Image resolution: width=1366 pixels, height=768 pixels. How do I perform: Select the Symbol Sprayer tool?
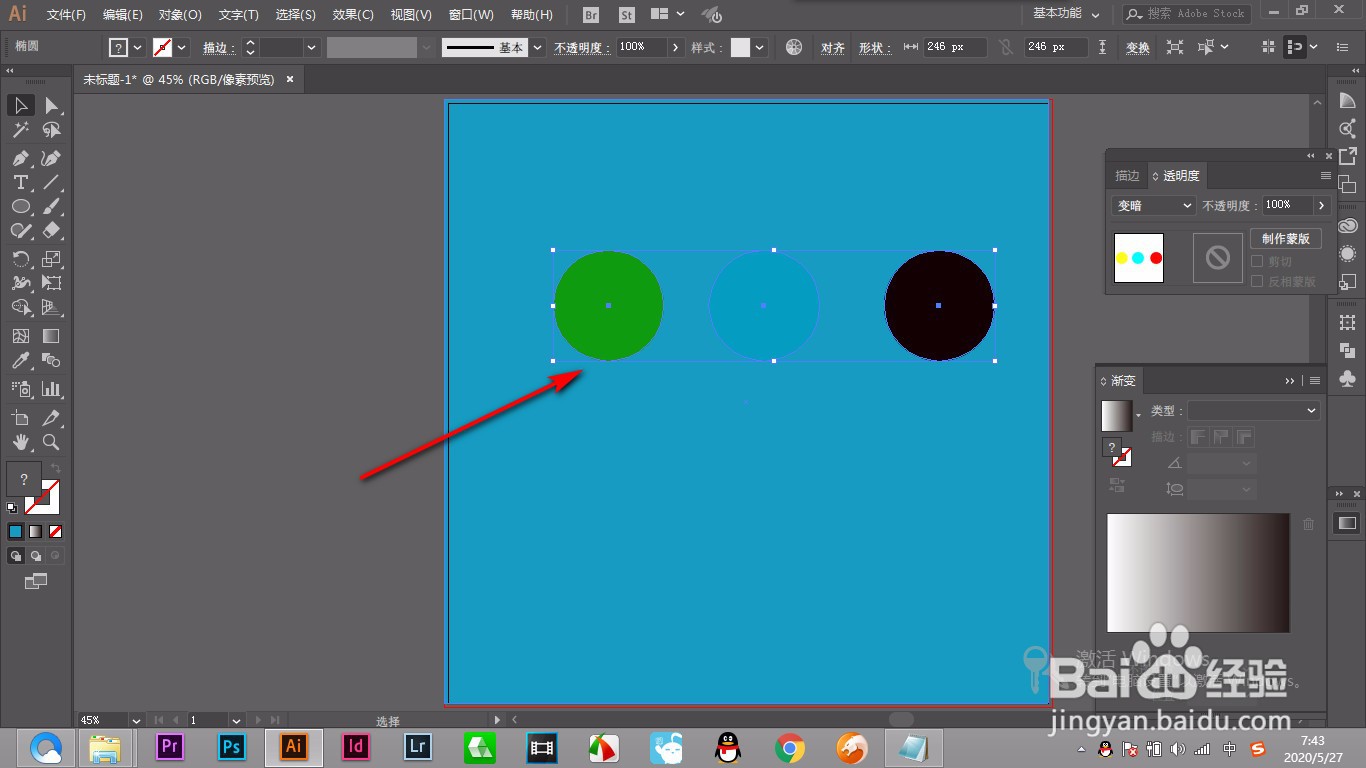[21, 389]
